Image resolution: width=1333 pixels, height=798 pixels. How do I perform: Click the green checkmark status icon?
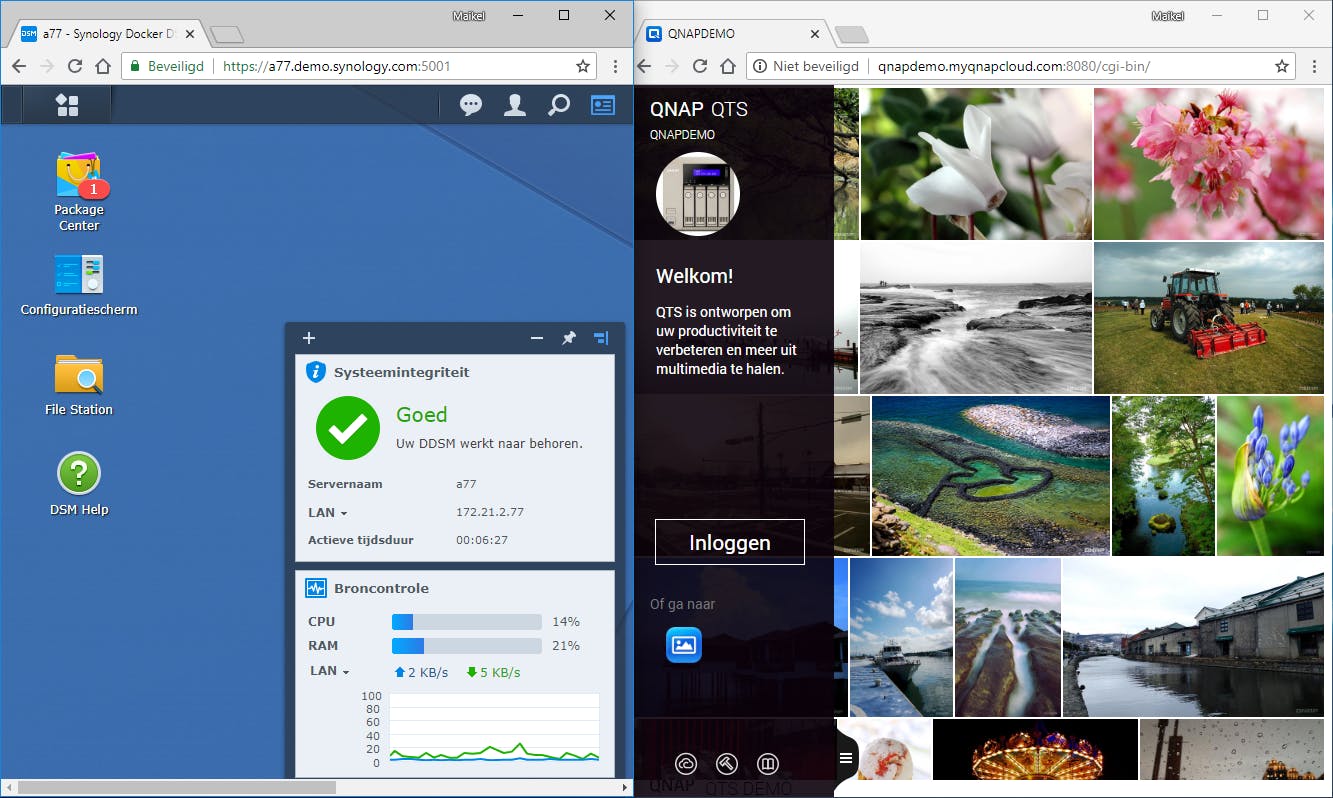tap(348, 428)
